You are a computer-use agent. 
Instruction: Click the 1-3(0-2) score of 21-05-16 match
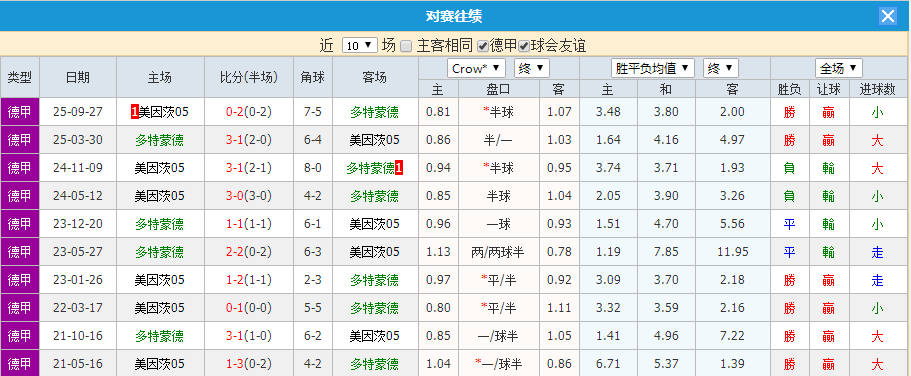point(249,364)
